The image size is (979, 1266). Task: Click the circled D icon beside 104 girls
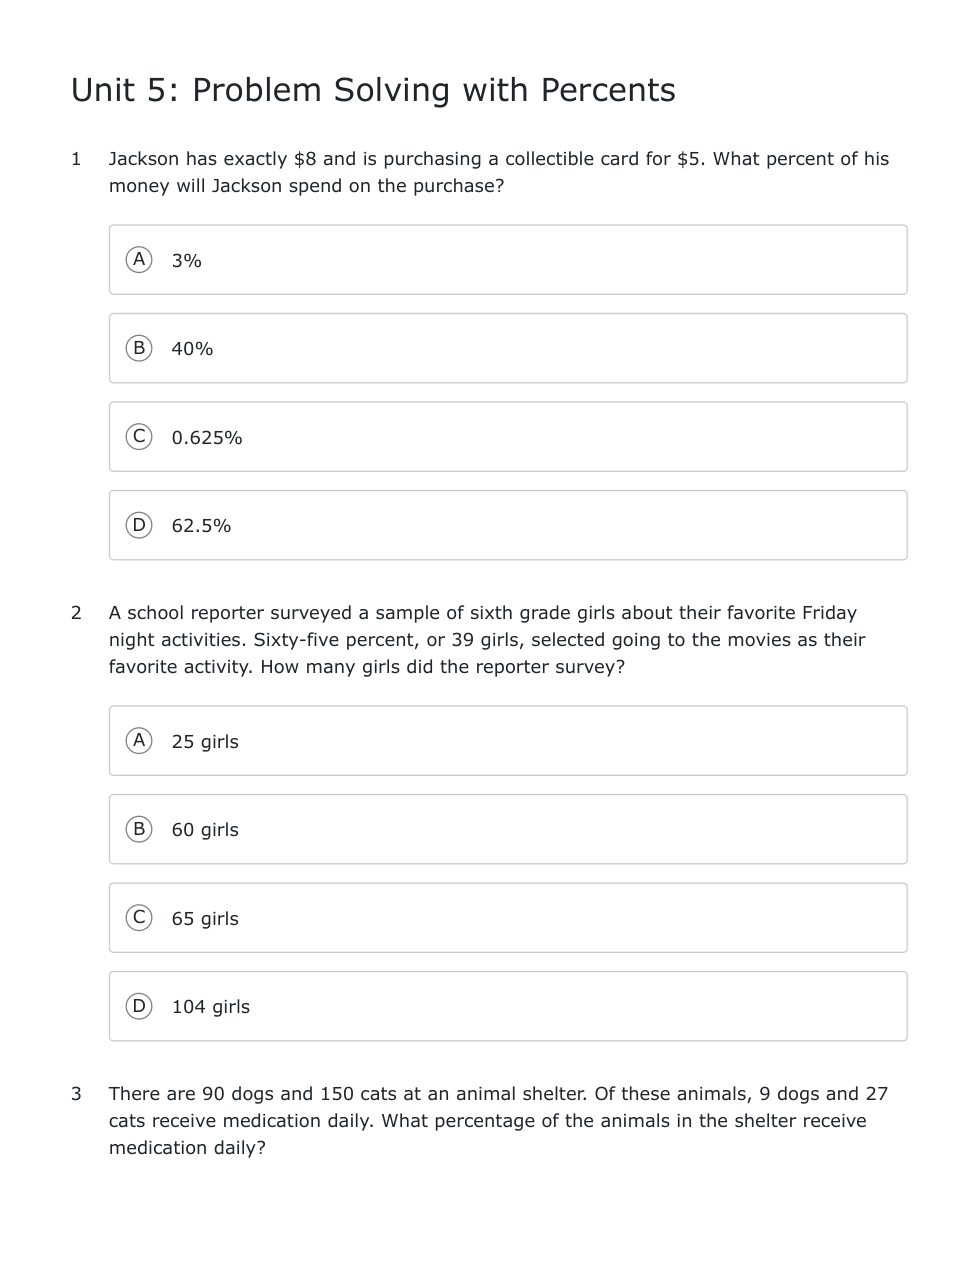pyautogui.click(x=139, y=1006)
